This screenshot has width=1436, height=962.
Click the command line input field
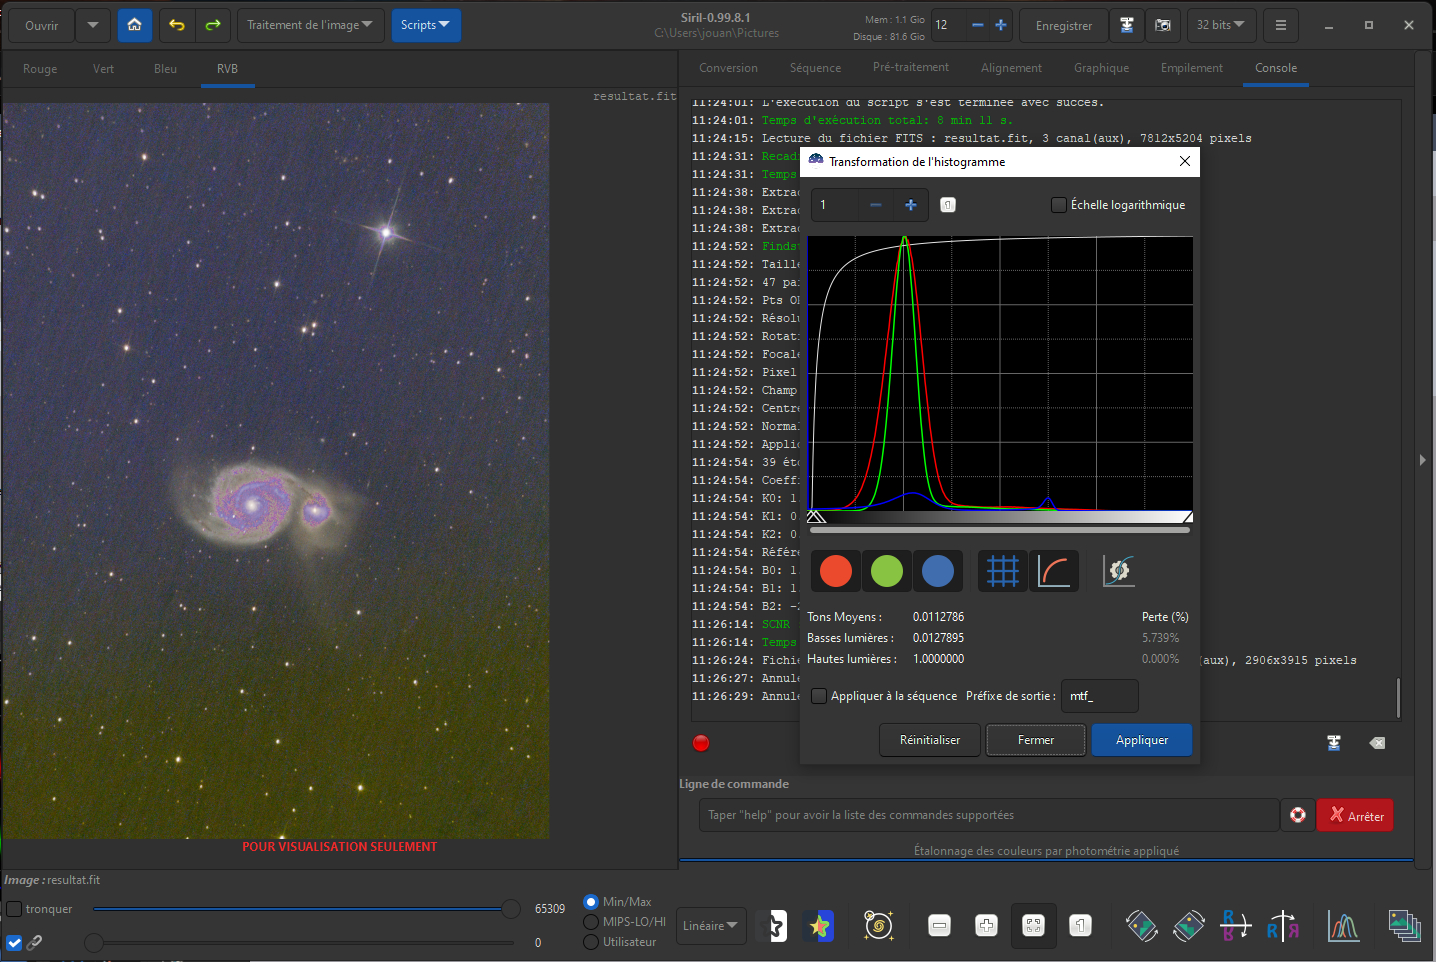[x=988, y=815]
